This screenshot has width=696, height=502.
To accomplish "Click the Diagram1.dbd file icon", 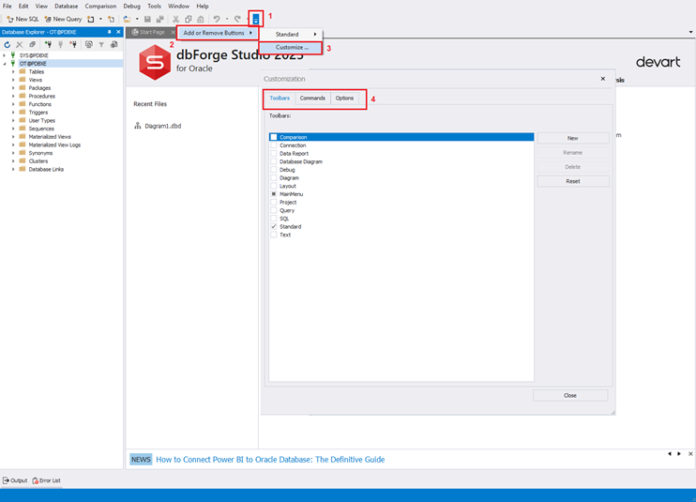I will click(138, 126).
